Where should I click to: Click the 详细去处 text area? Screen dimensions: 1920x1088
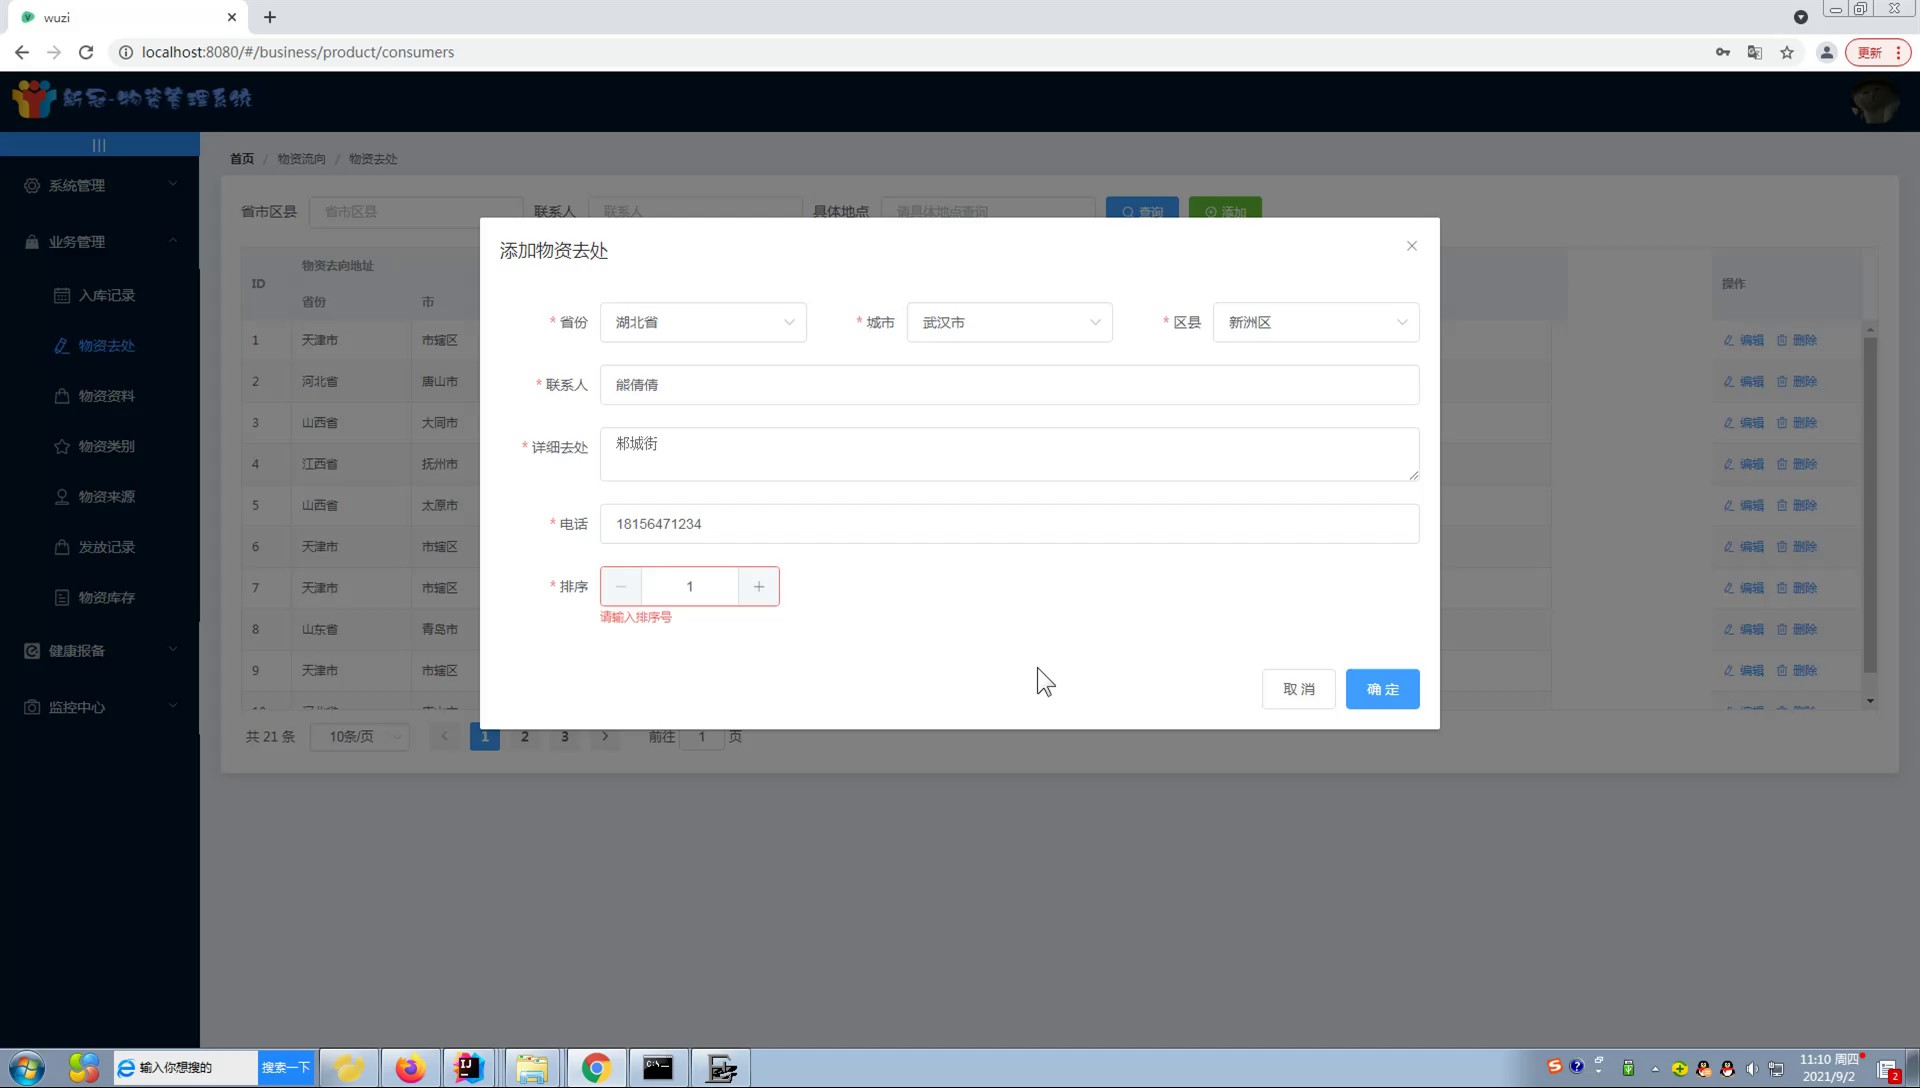[x=1009, y=454]
